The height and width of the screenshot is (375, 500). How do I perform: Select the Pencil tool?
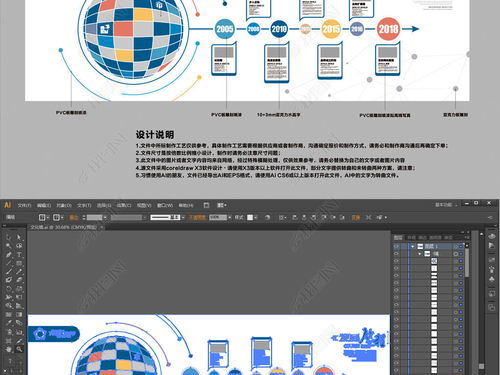19,271
